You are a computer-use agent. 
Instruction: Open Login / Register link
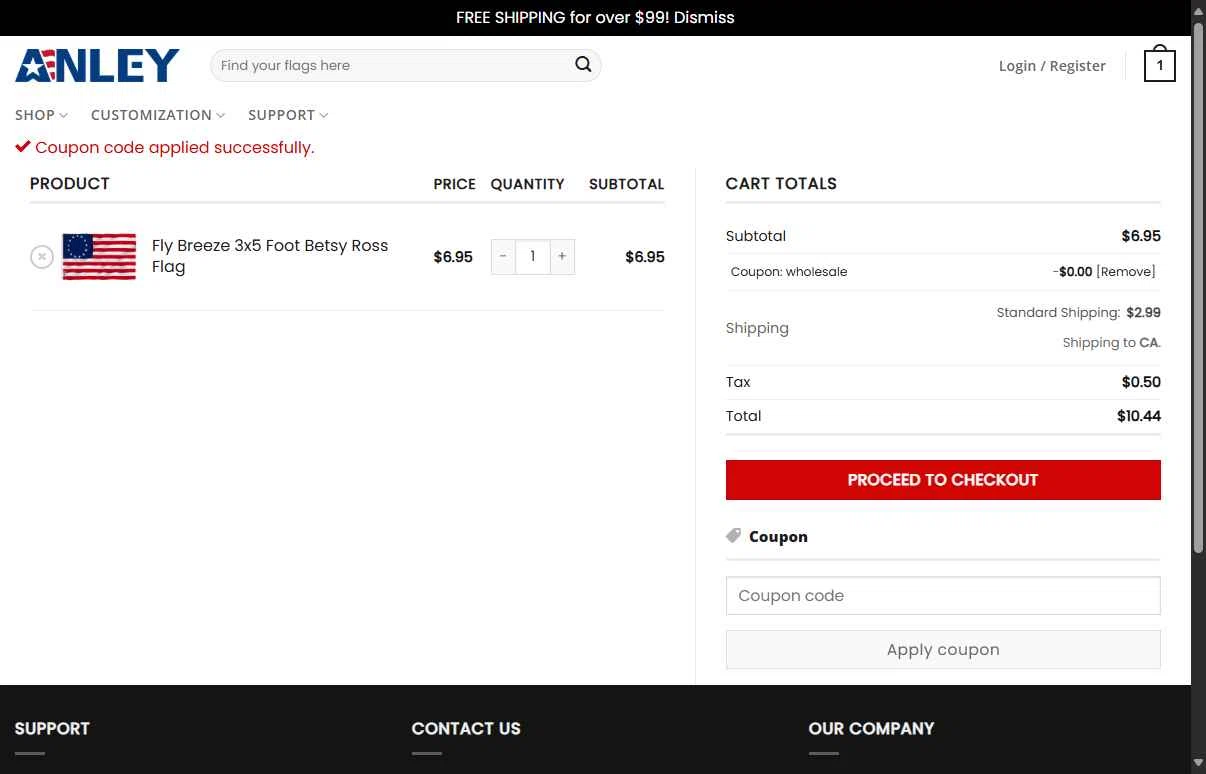click(x=1052, y=66)
